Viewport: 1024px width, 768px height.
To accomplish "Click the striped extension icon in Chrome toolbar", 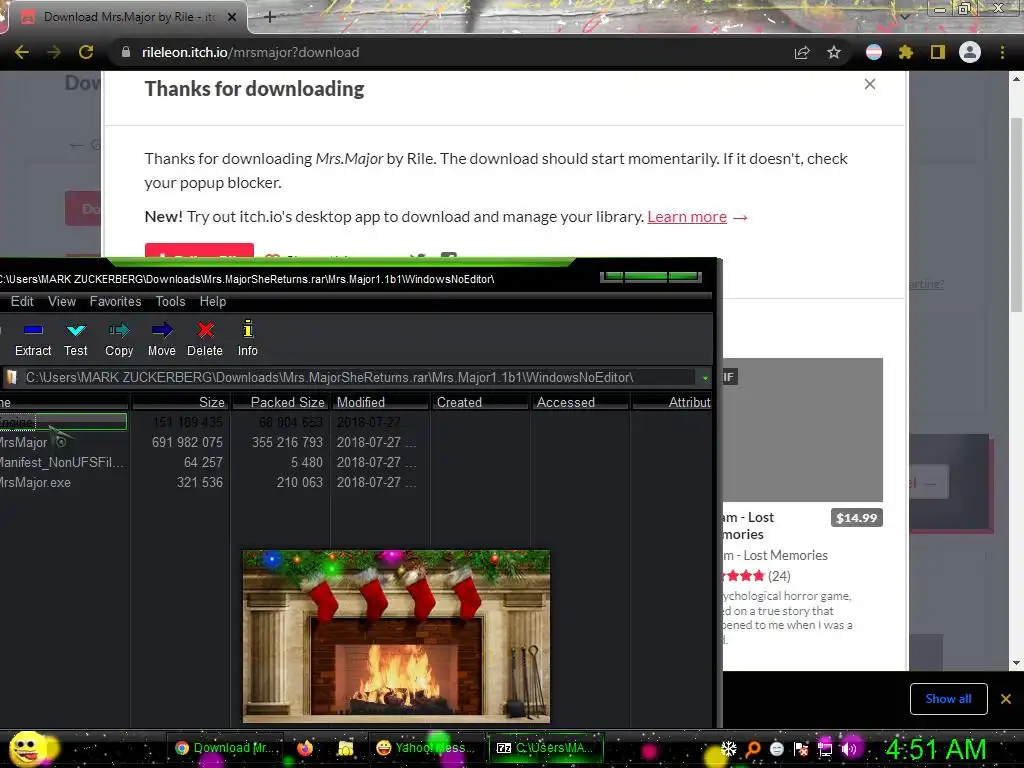I will point(874,52).
